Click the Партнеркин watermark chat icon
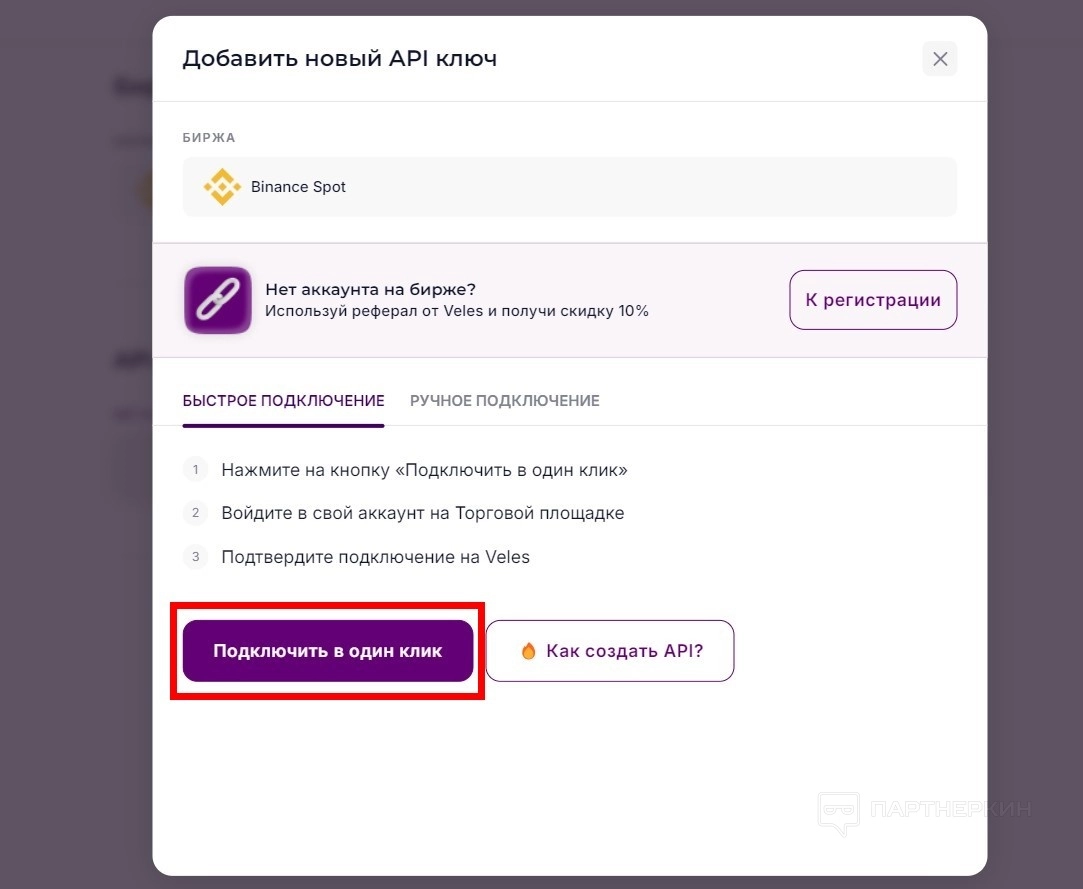The width and height of the screenshot is (1083, 889). [838, 812]
